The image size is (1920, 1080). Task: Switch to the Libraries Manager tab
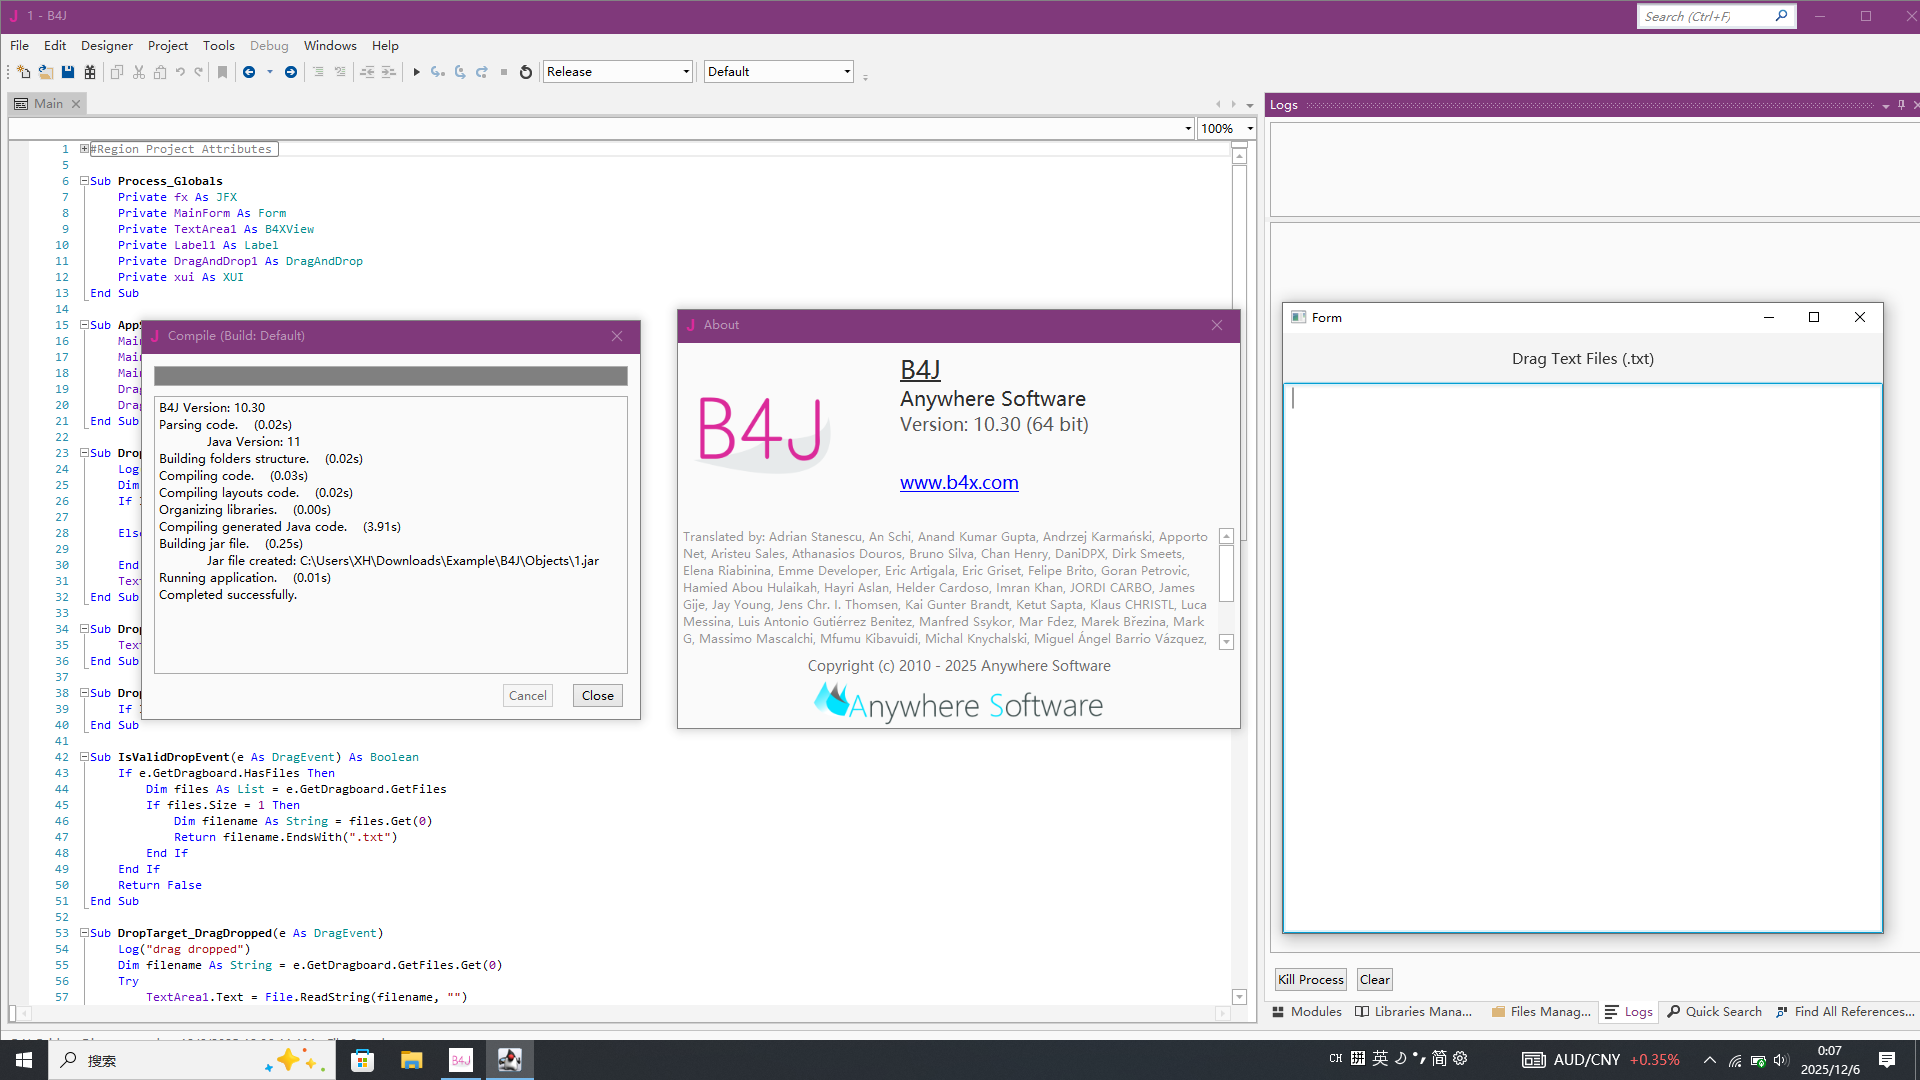(x=1413, y=1012)
